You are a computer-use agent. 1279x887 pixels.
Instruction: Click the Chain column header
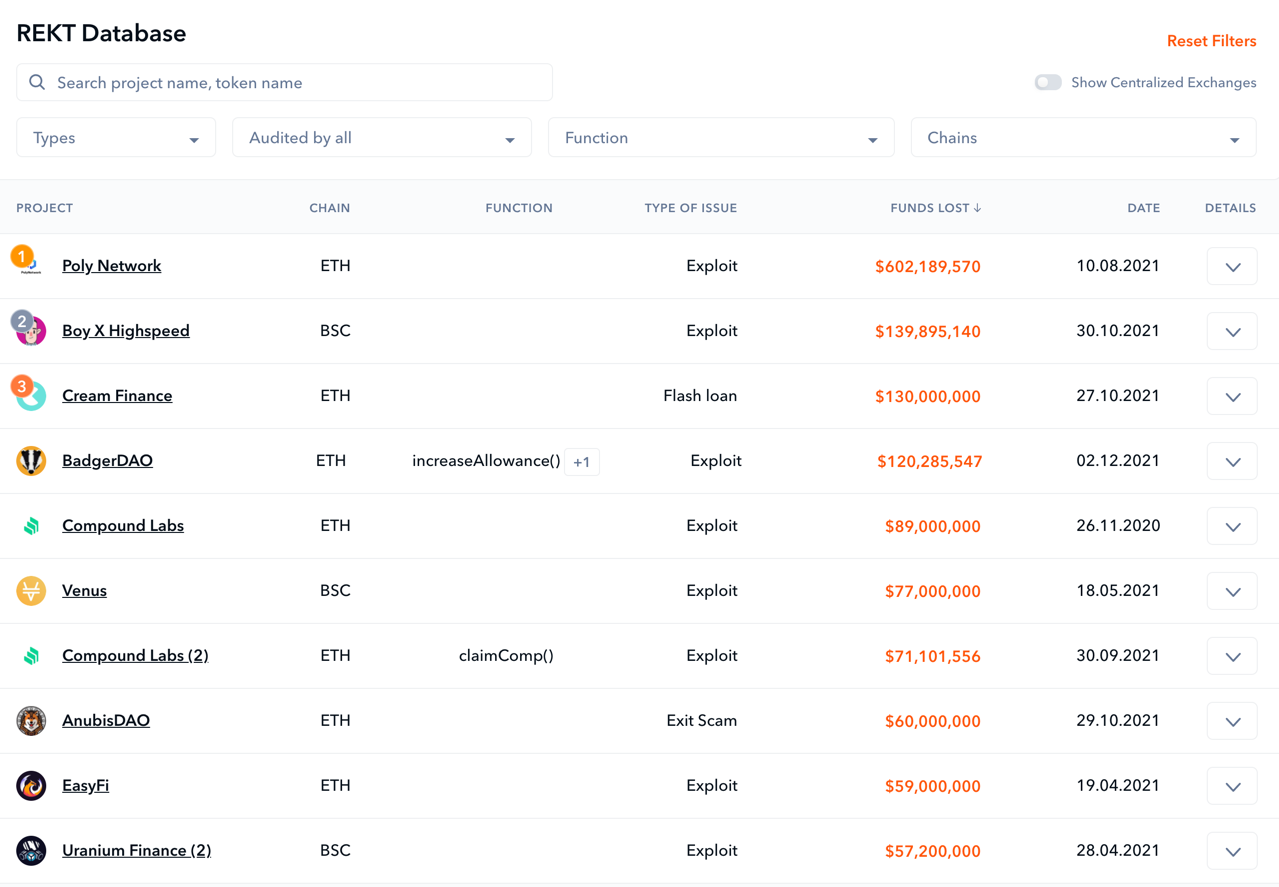tap(329, 208)
